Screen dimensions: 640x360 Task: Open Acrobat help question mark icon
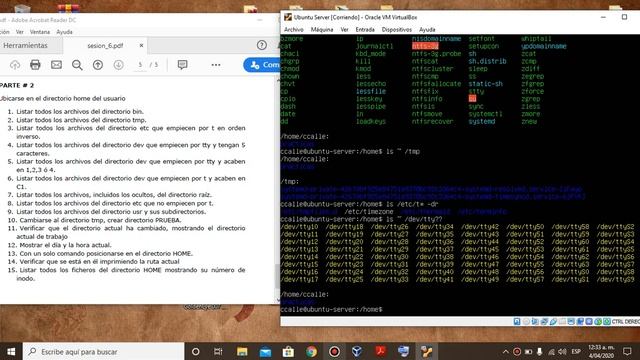click(x=262, y=45)
